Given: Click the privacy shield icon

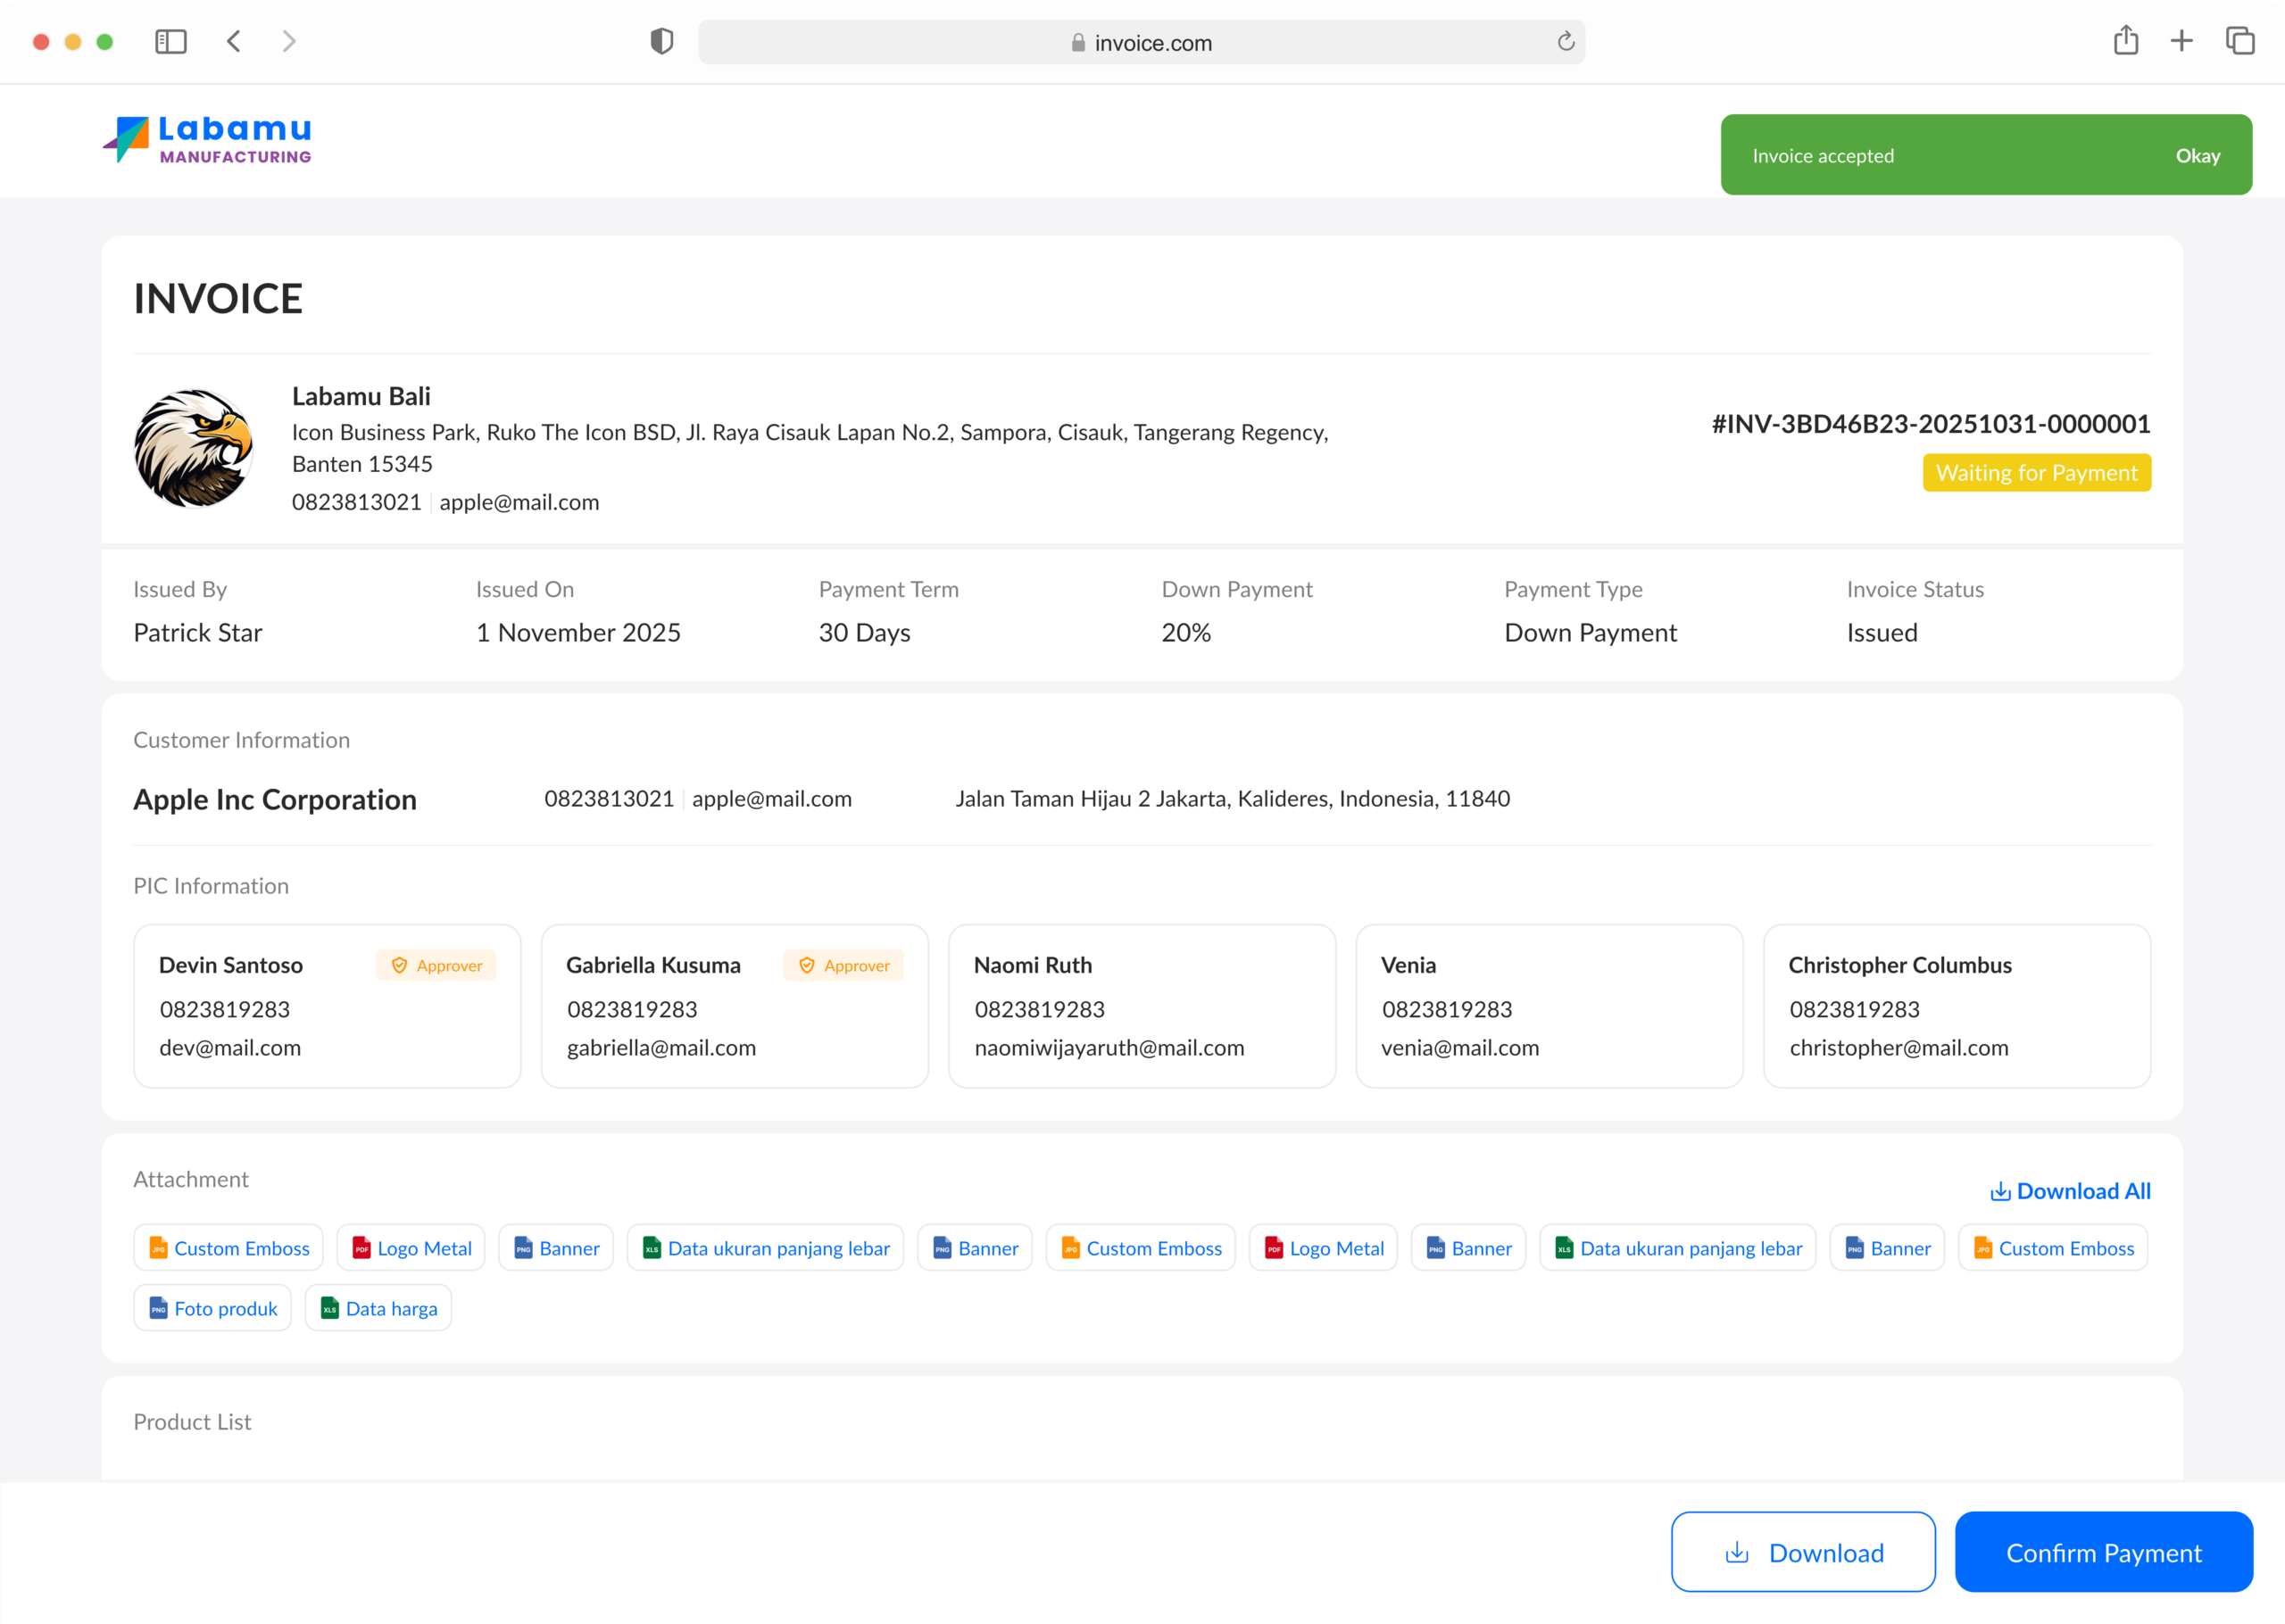Looking at the screenshot, I should (x=661, y=41).
